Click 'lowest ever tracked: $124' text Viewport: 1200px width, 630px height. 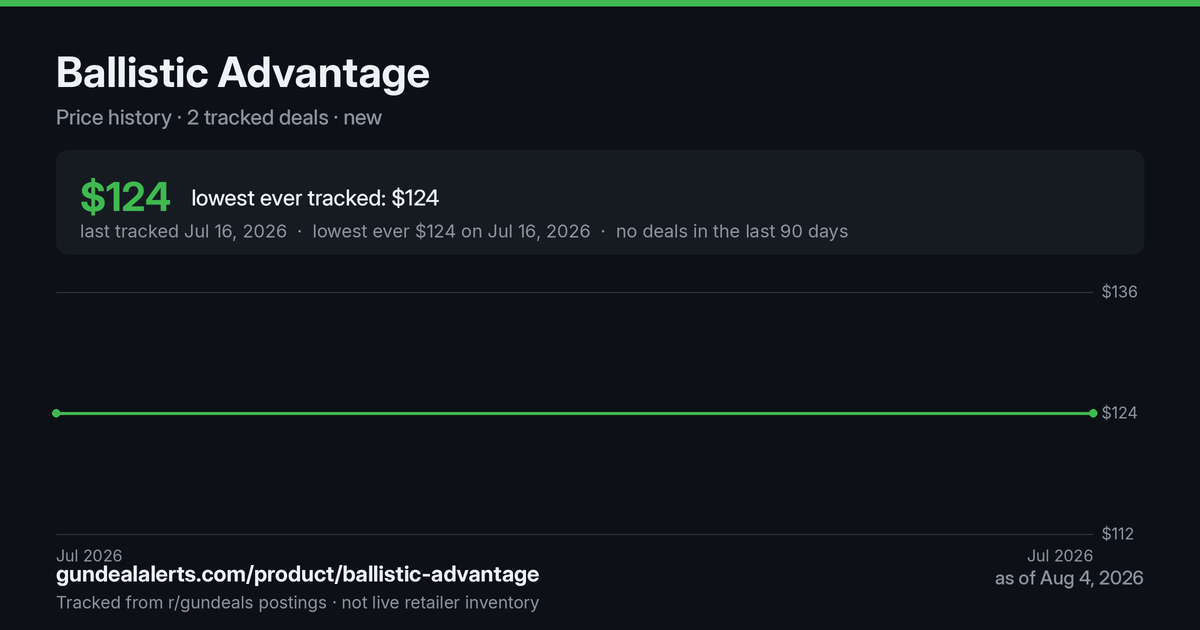tap(315, 198)
